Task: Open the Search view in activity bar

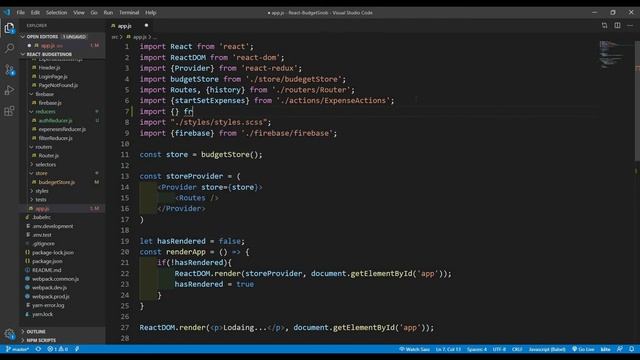Action: click(9, 49)
